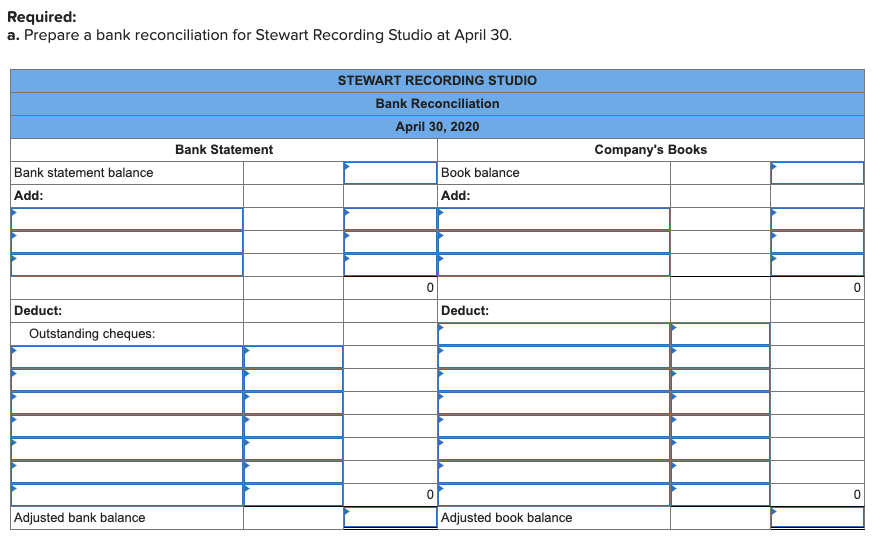Open second description dropdown under bank Add
The width and height of the screenshot is (885, 551).
coord(127,242)
